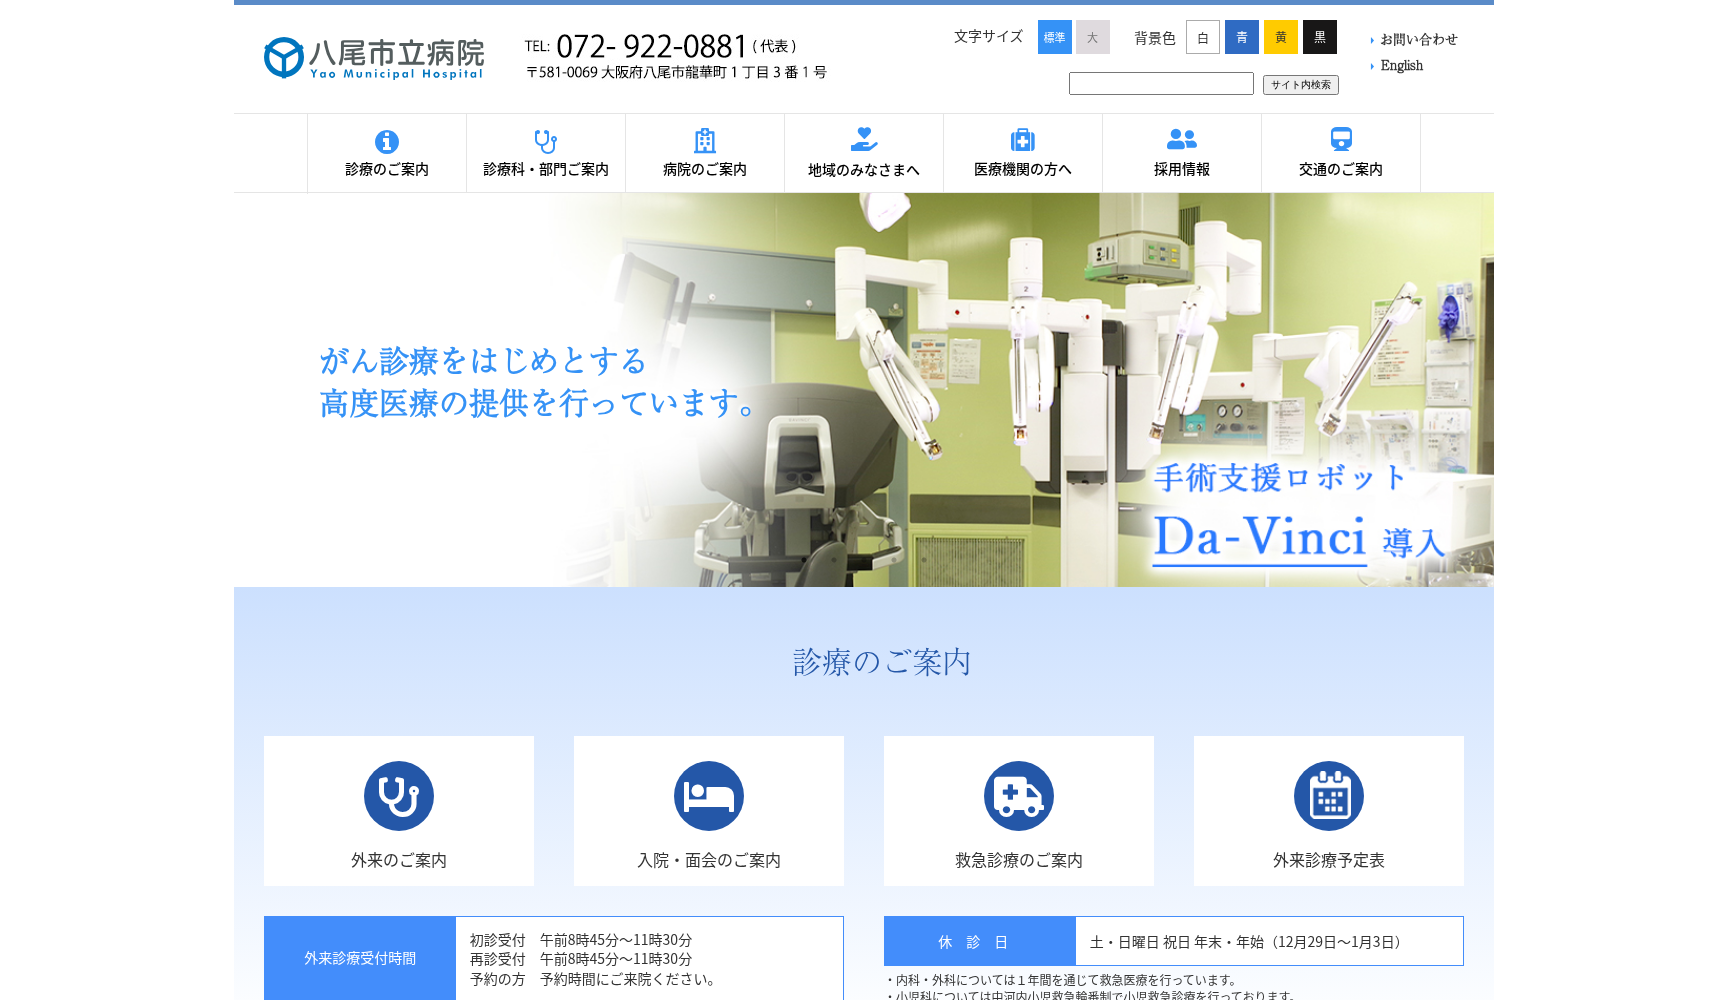Screen dimensions: 1728x1000
Task: Click the ambulance icon for 救急診療のご案内
Action: click(1018, 796)
